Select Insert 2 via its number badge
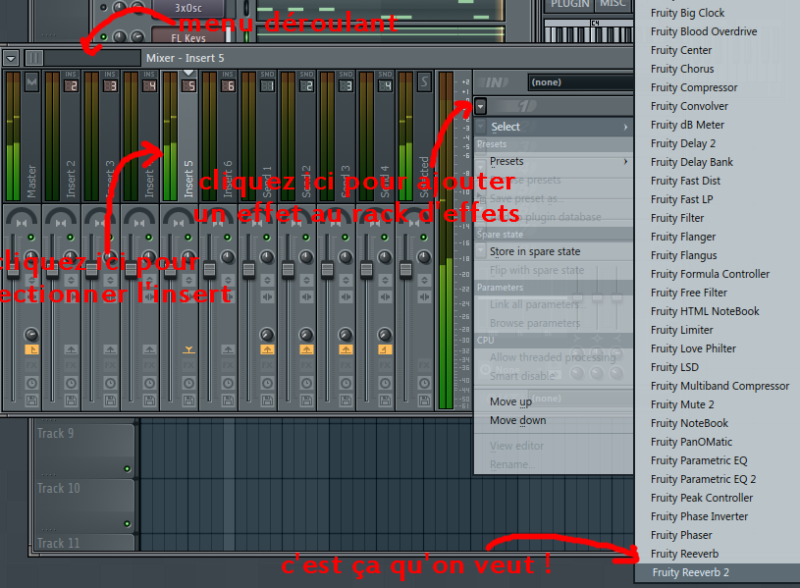This screenshot has height=588, width=800. point(70,86)
